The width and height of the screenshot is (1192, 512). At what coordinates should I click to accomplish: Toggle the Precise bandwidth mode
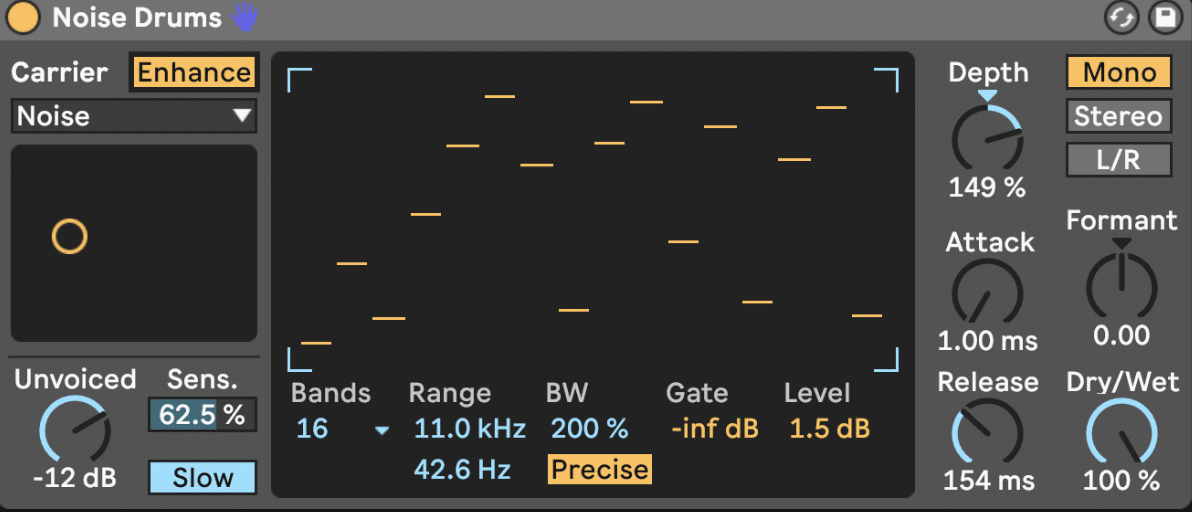point(599,469)
